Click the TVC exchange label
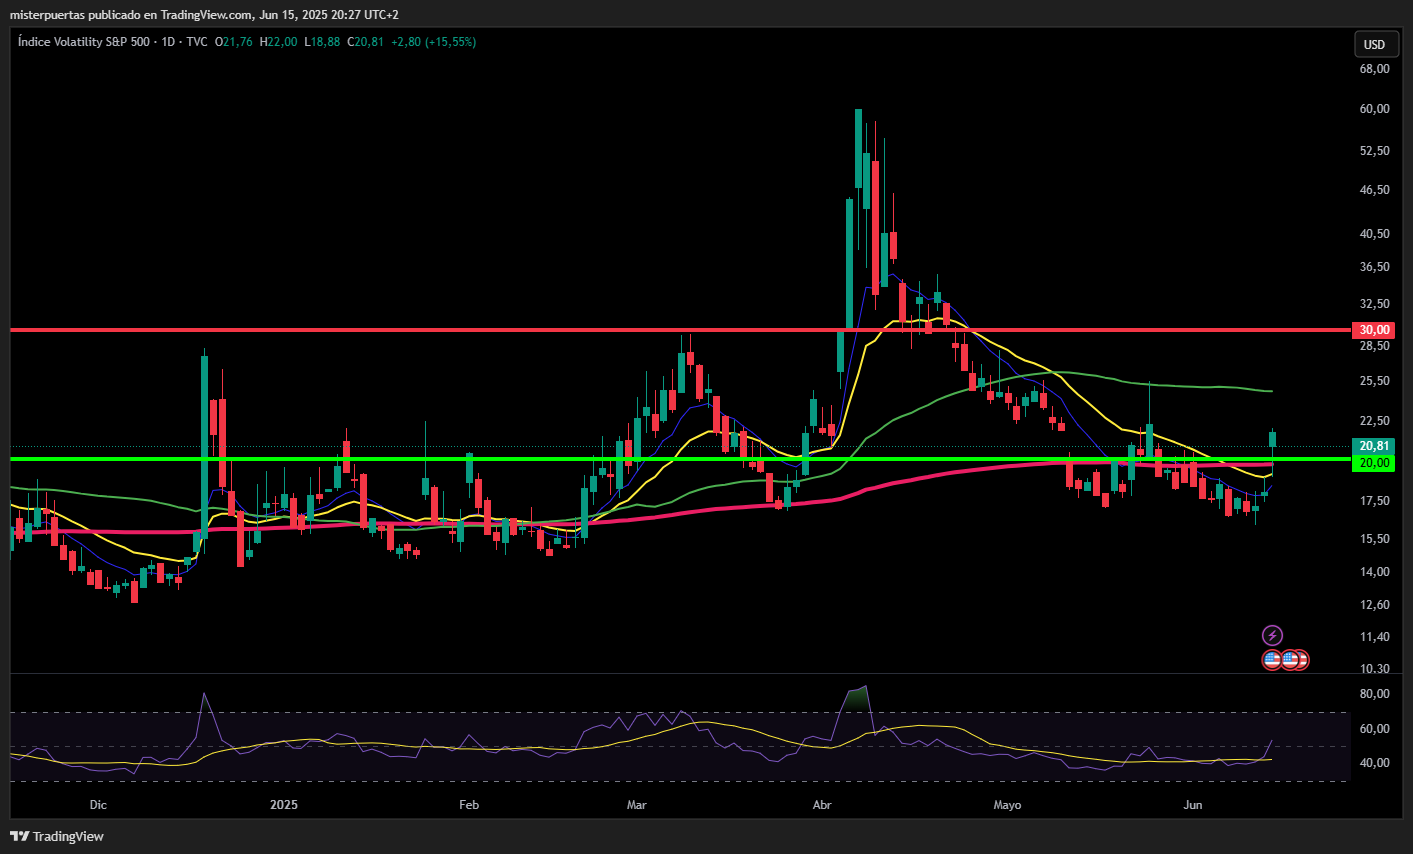Image resolution: width=1413 pixels, height=854 pixels. point(197,42)
